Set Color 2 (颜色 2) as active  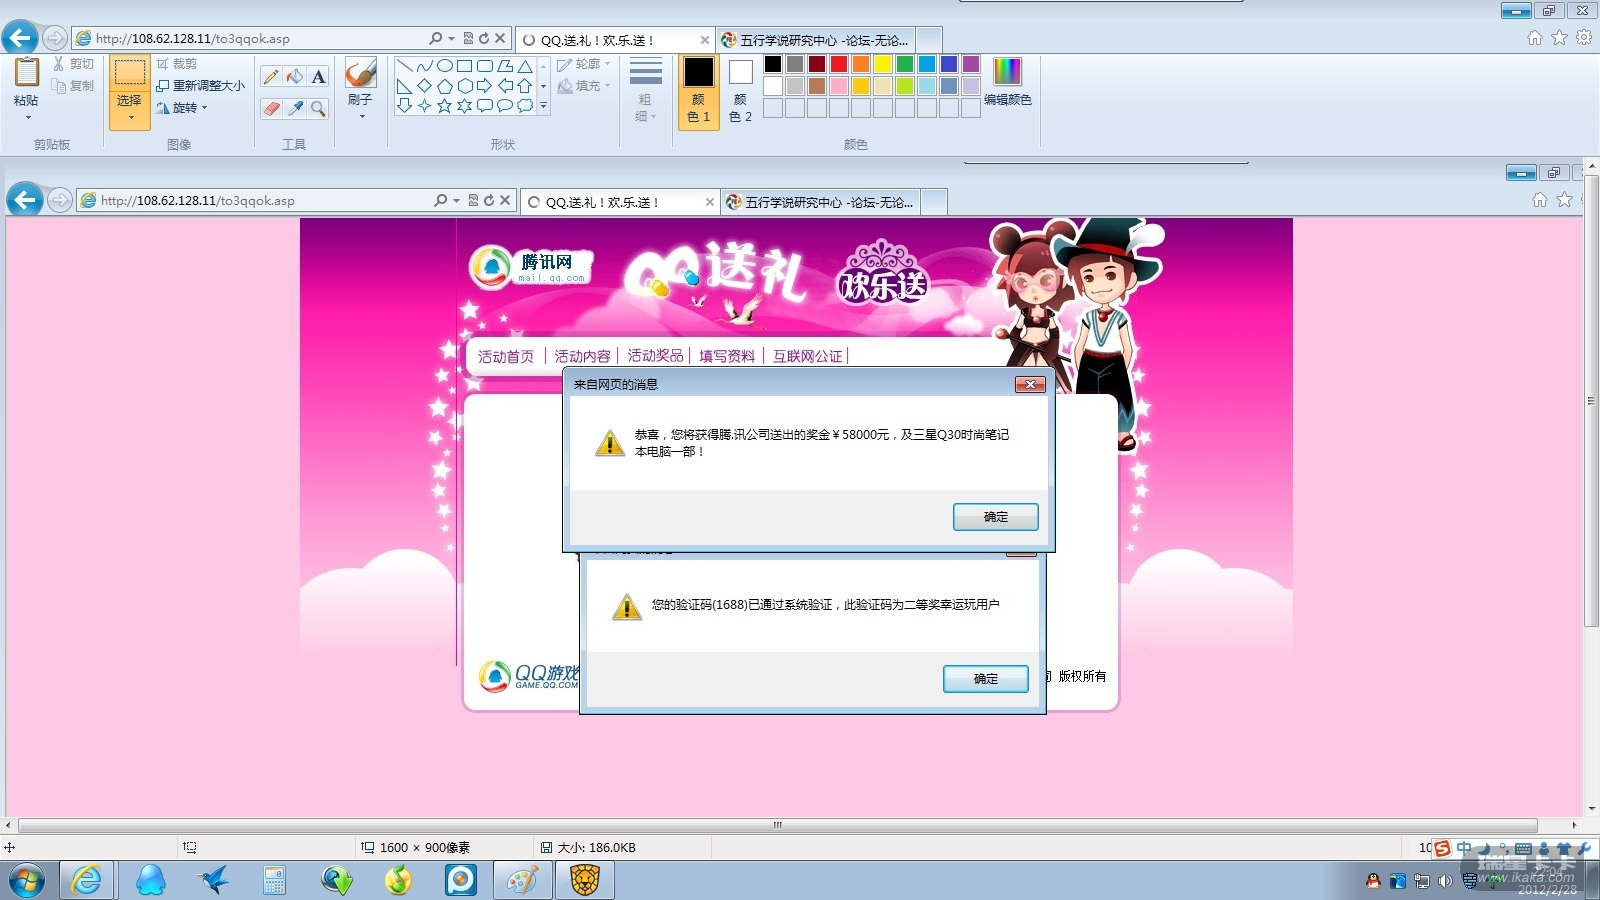(x=740, y=90)
